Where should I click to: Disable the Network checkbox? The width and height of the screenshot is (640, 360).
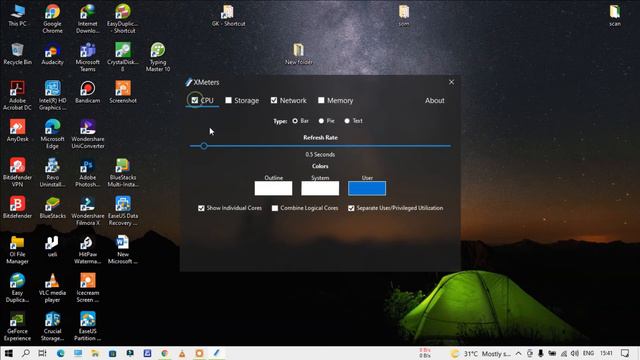(274, 100)
